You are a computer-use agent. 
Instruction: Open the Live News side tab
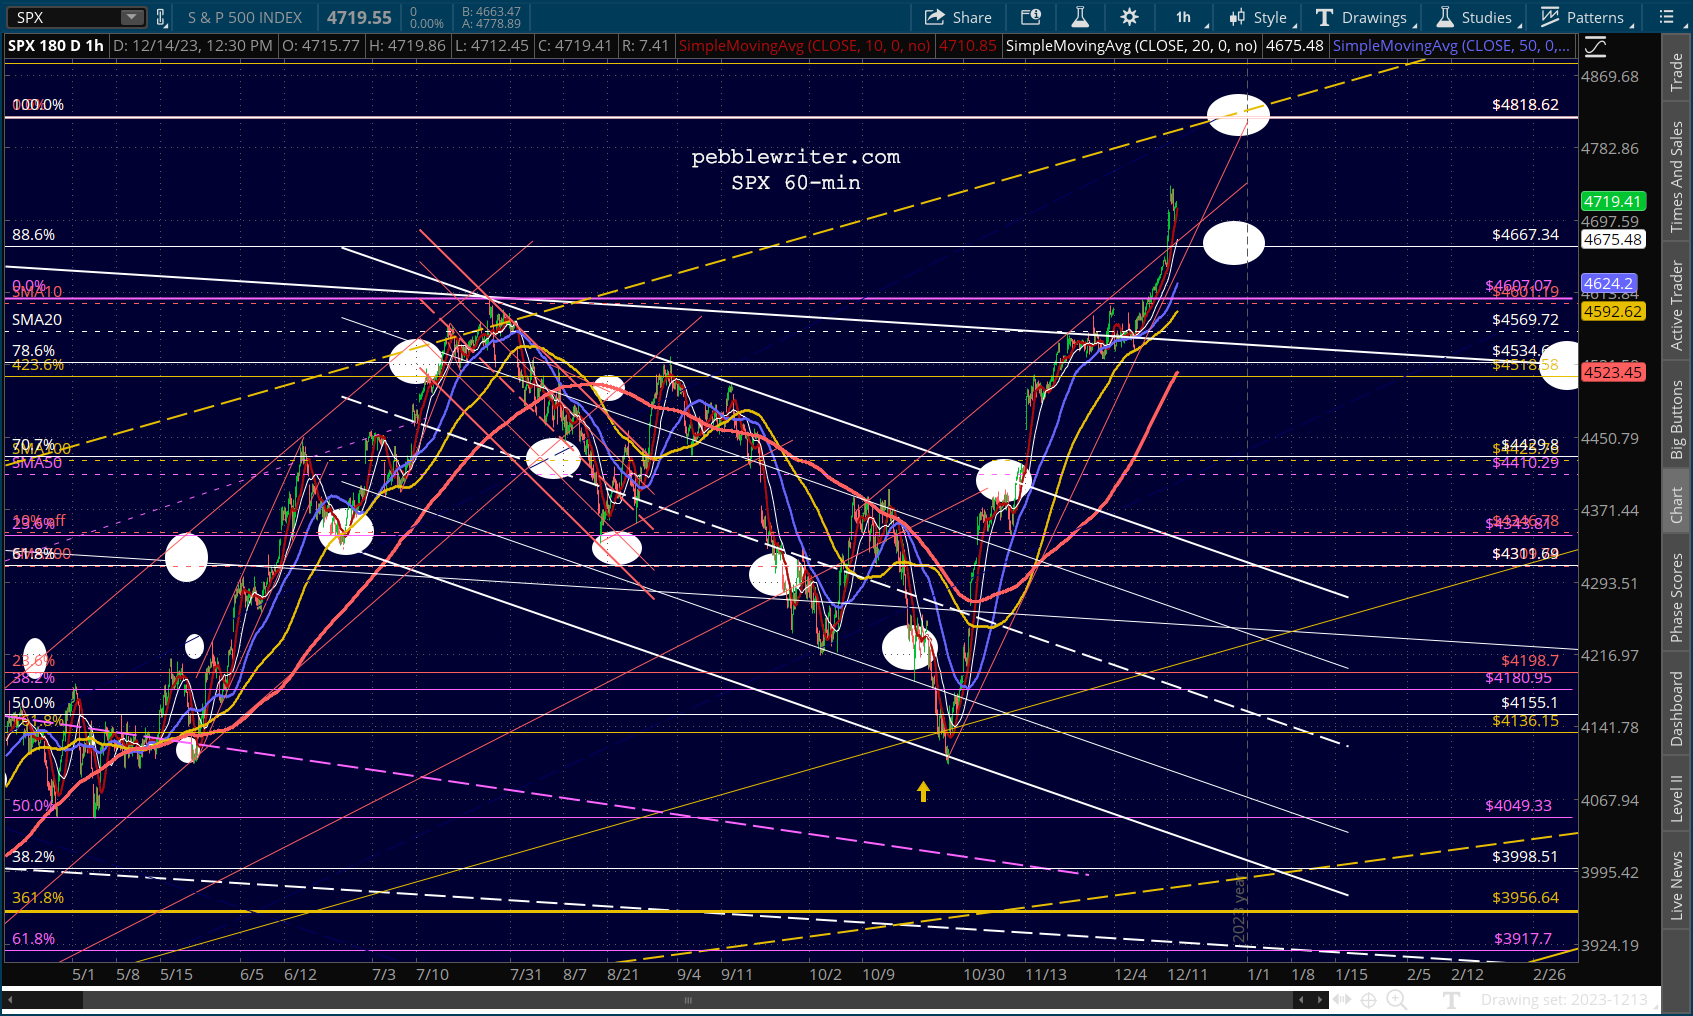click(1677, 885)
